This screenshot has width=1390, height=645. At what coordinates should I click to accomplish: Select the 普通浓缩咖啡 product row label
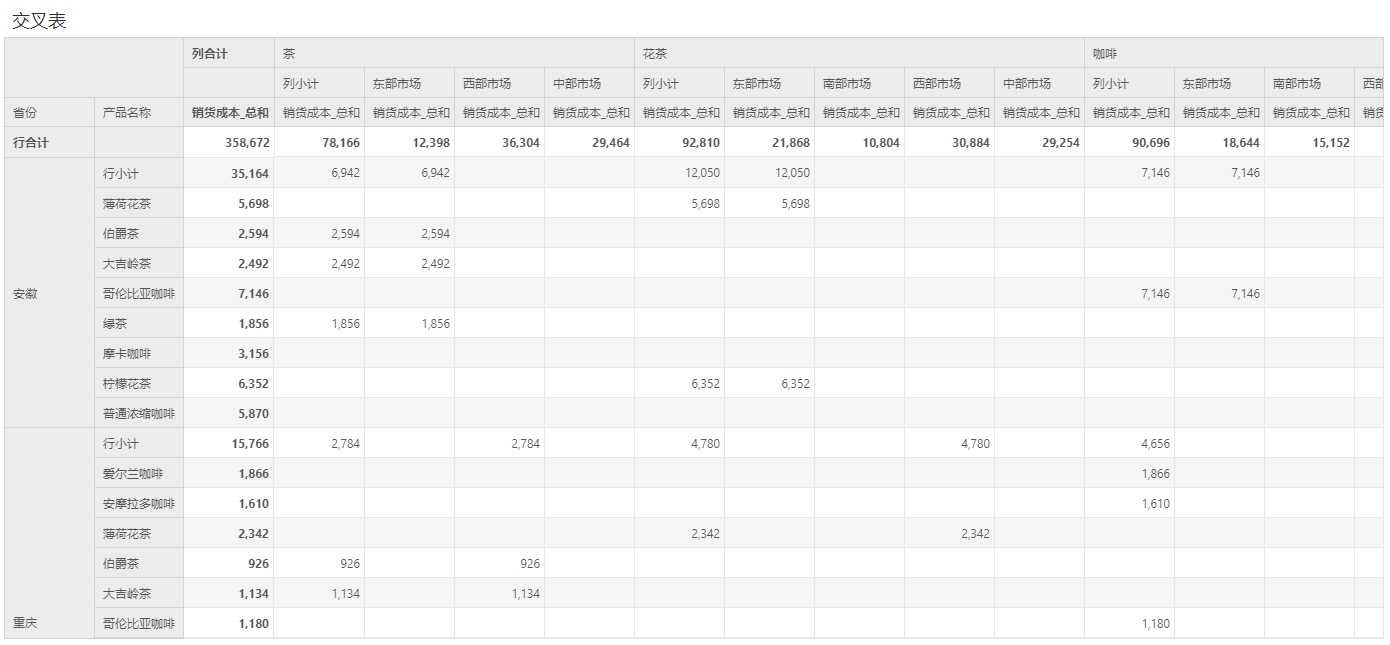tap(139, 413)
